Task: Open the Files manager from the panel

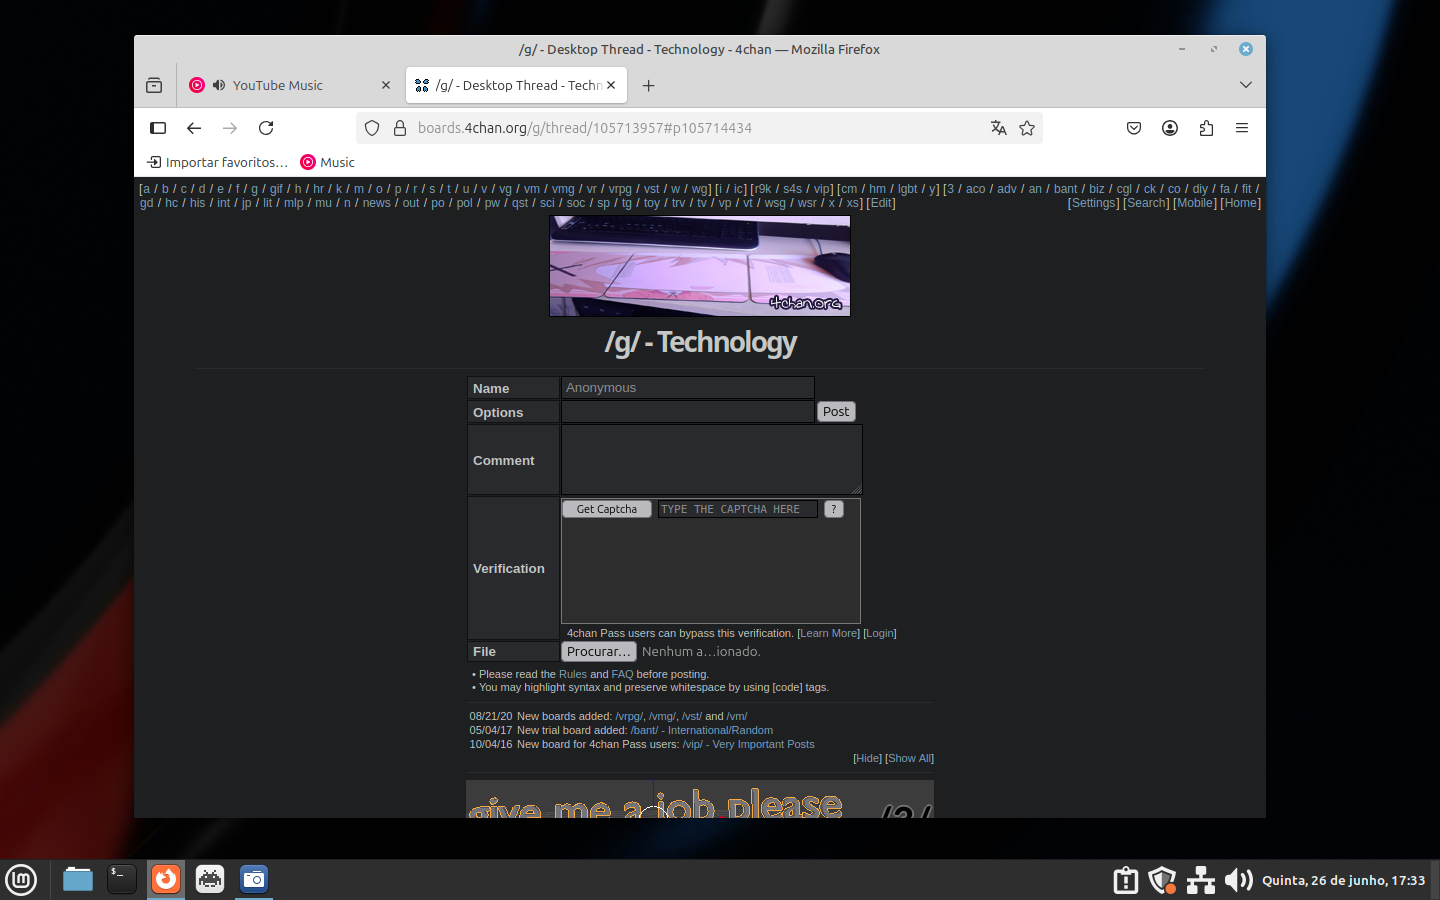Action: click(77, 879)
